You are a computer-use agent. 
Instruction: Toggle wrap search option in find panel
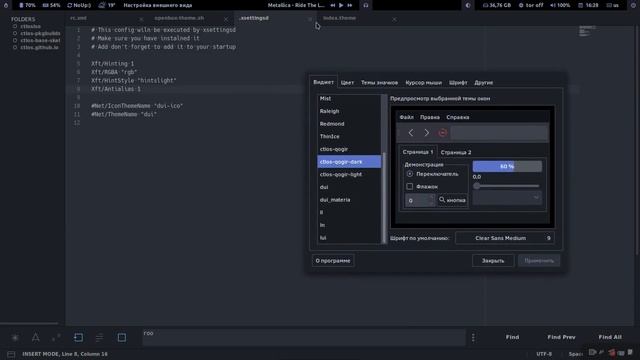[x=78, y=338]
